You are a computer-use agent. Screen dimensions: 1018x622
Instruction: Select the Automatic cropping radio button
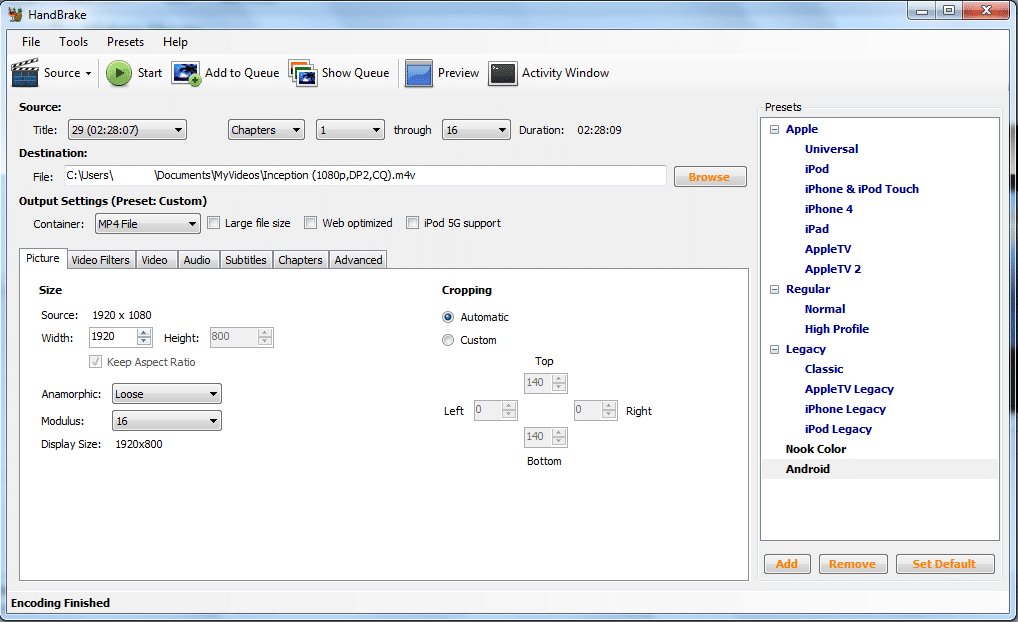tap(448, 317)
